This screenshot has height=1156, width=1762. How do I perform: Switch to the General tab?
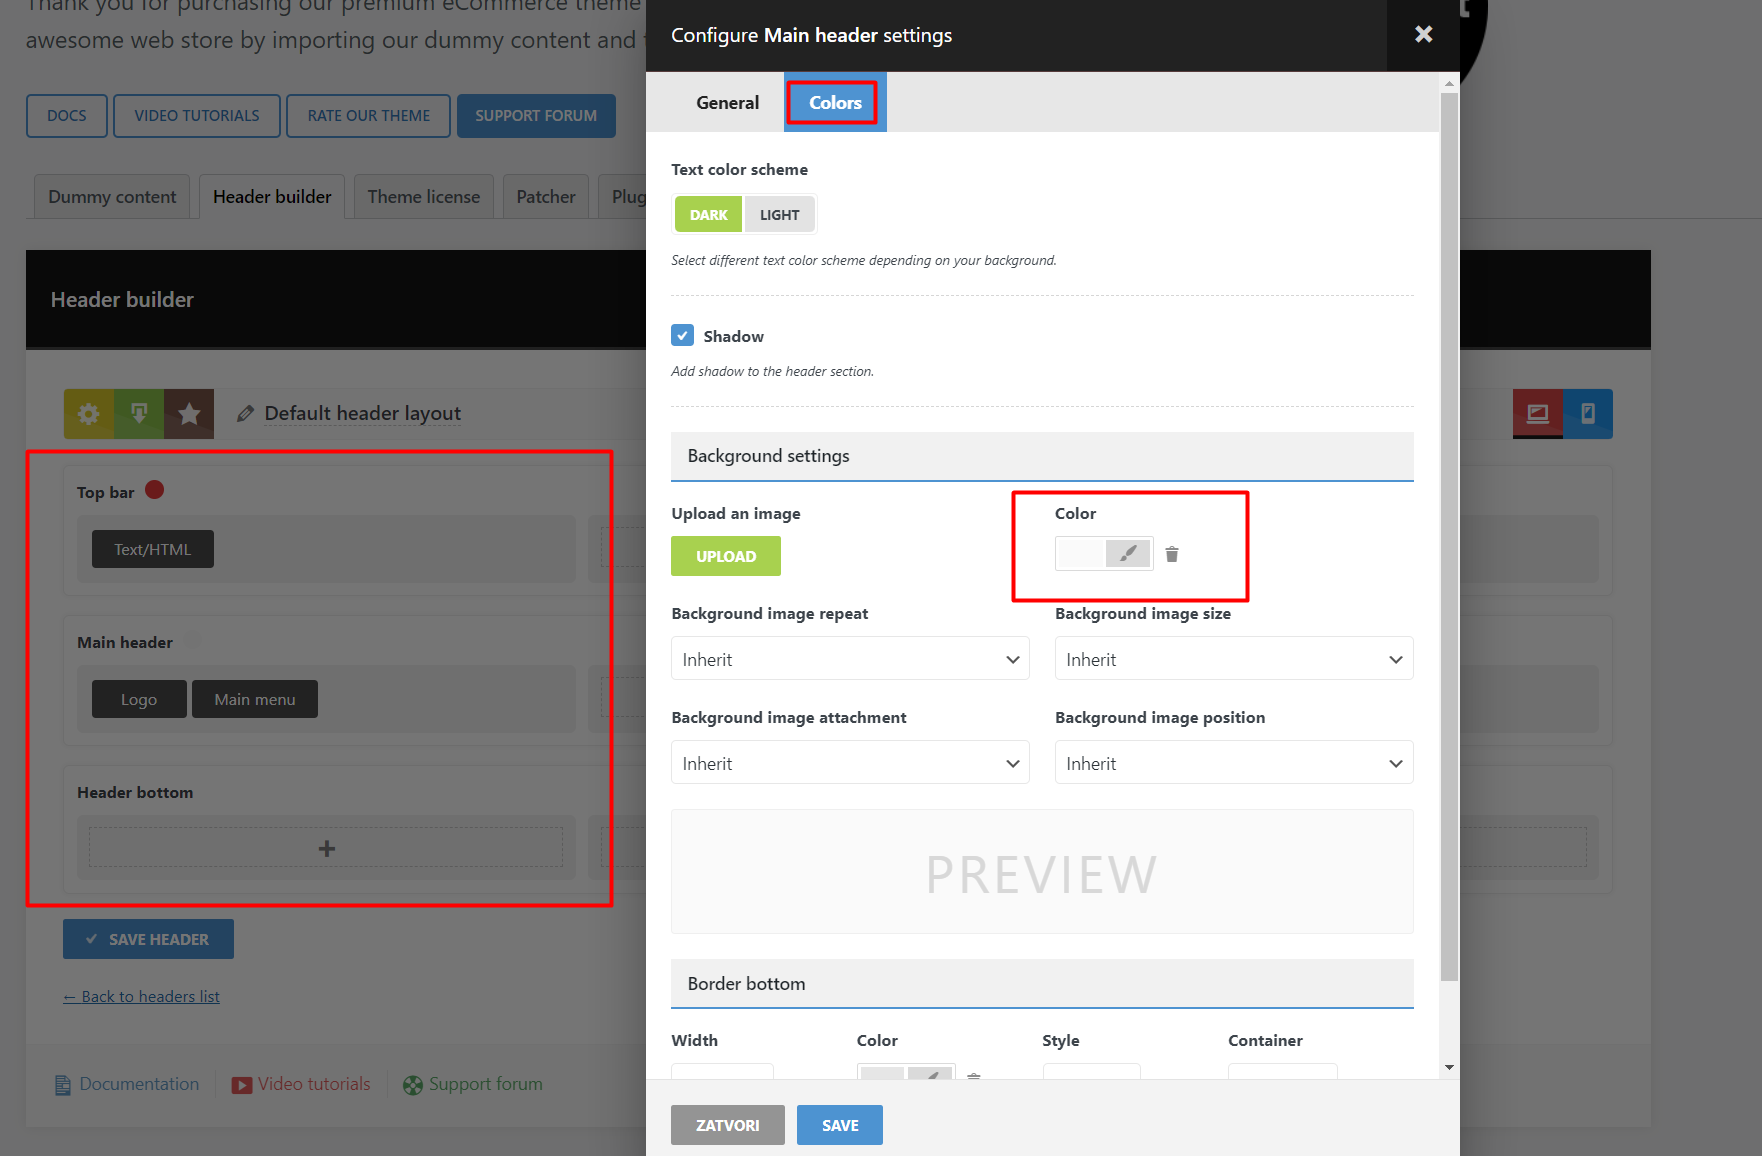tap(727, 102)
